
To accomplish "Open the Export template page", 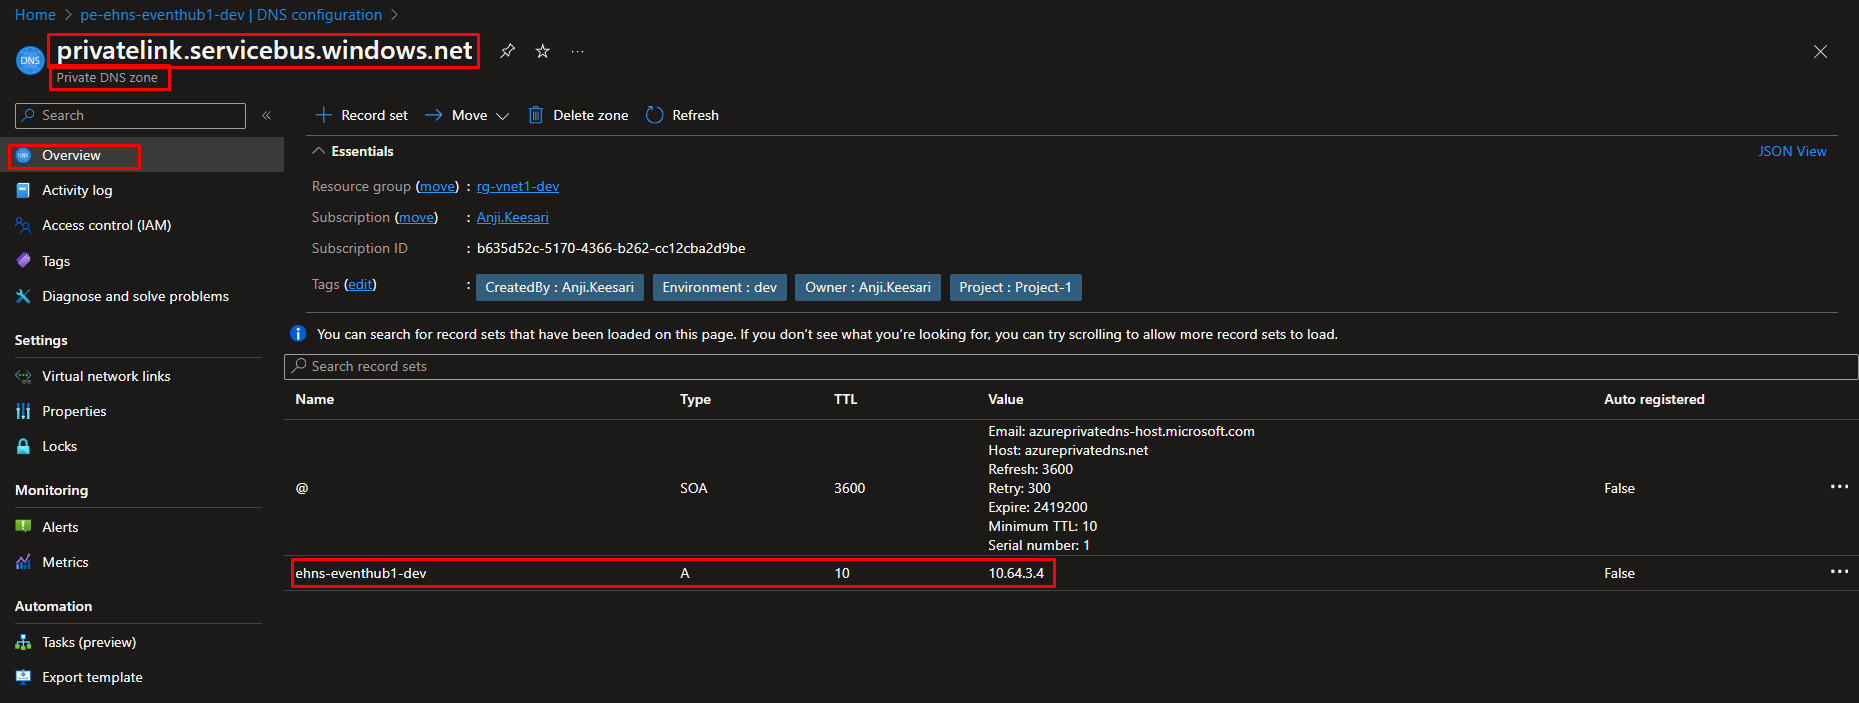I will coord(92,677).
